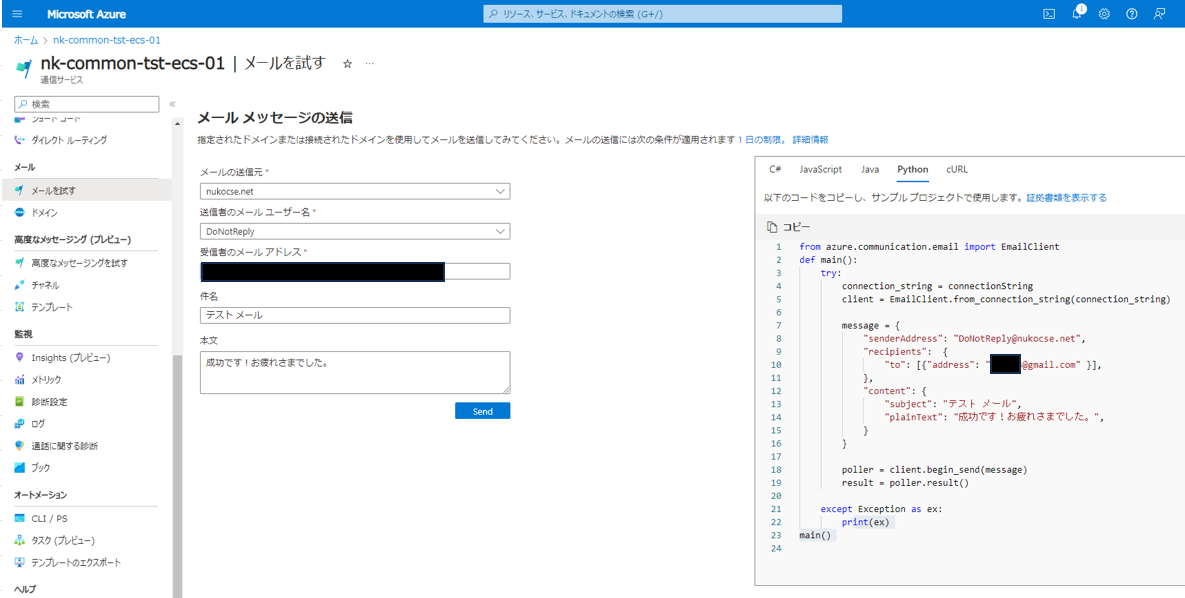Click the チャネル sidebar icon
1185x598 pixels.
(x=20, y=285)
